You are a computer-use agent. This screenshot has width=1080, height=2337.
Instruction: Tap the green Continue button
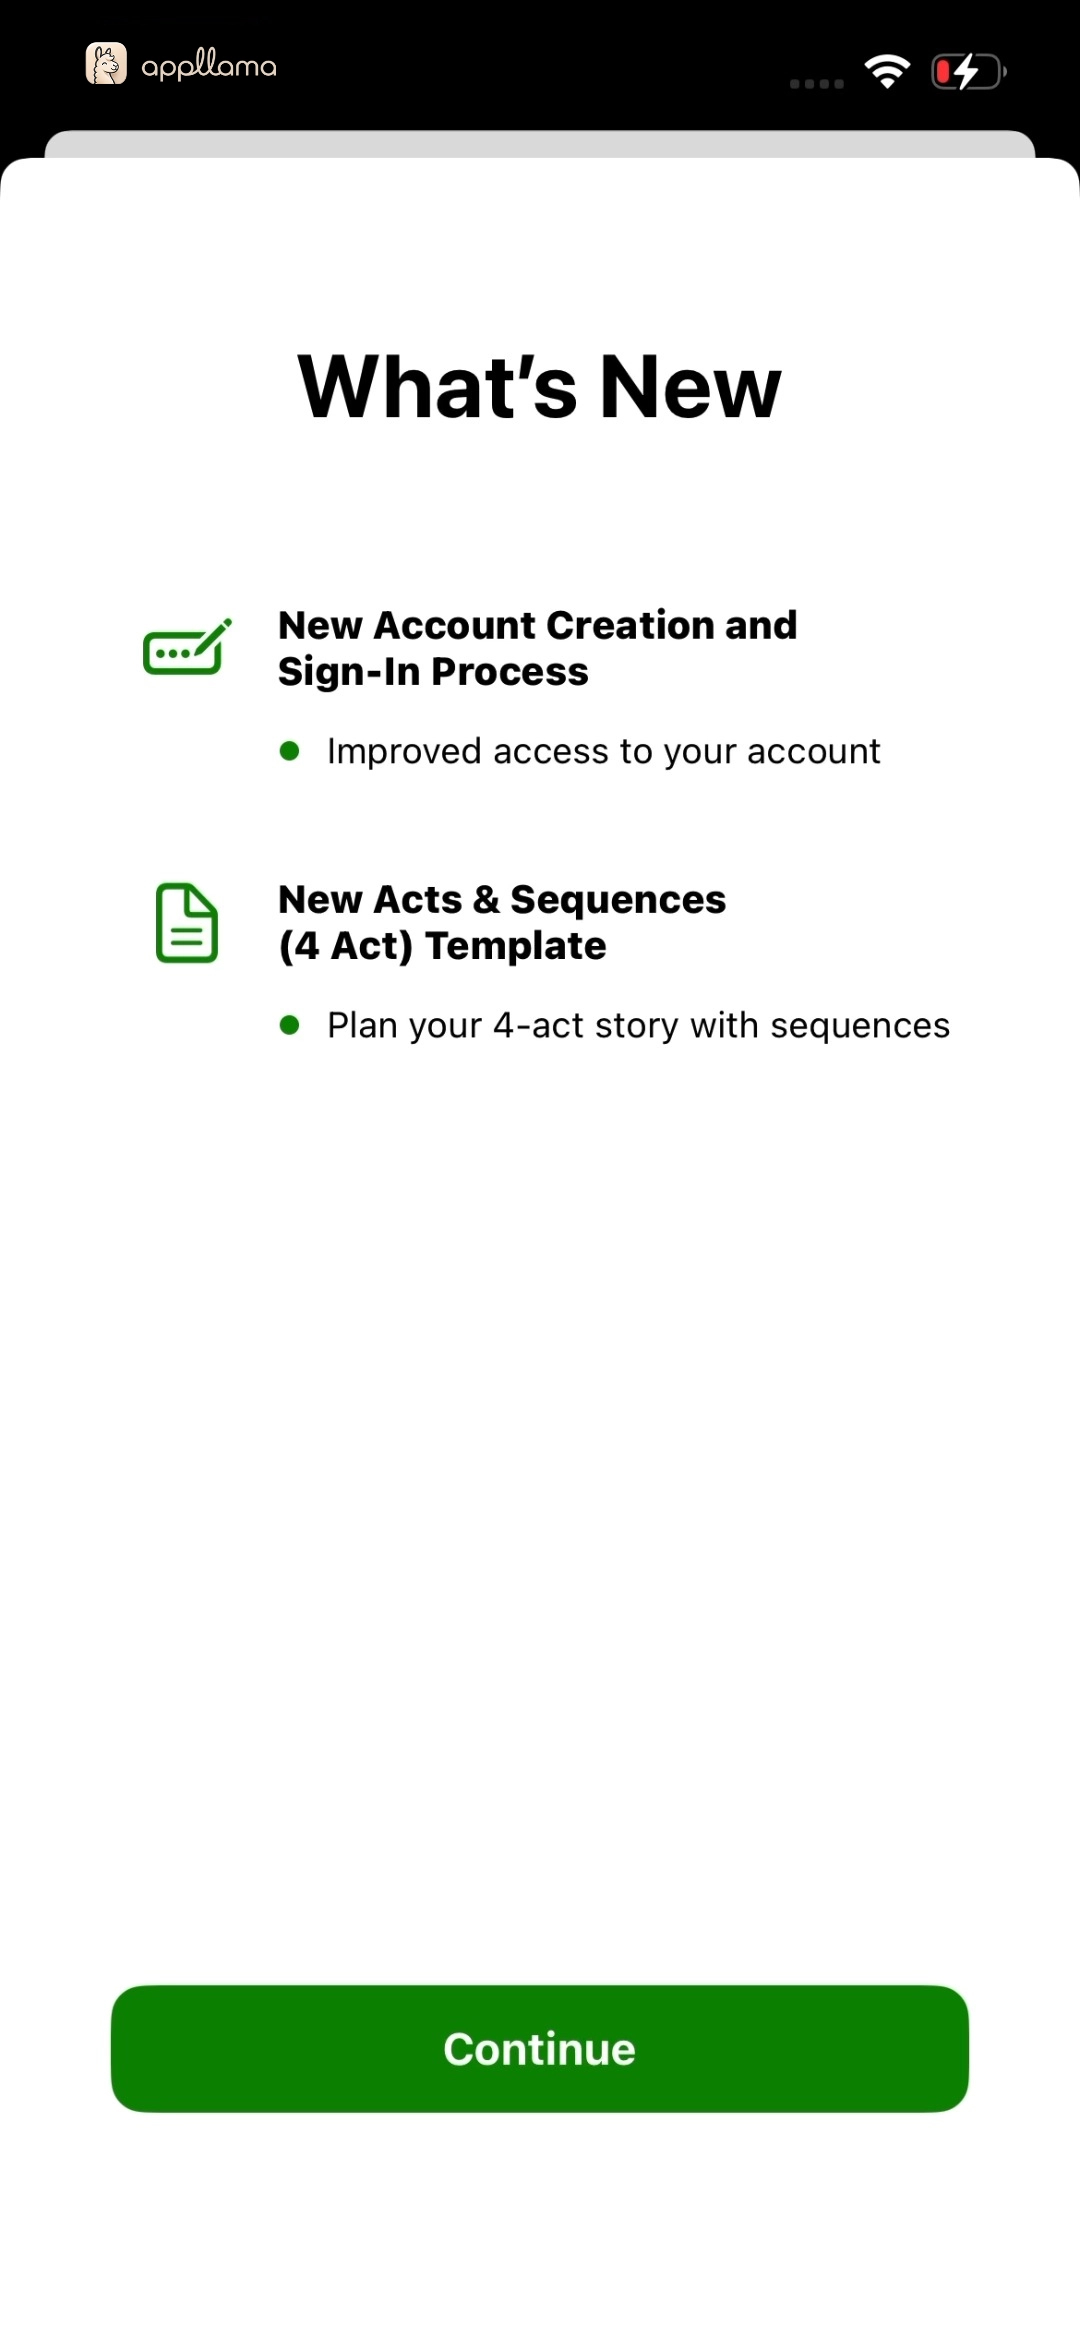click(x=540, y=2048)
